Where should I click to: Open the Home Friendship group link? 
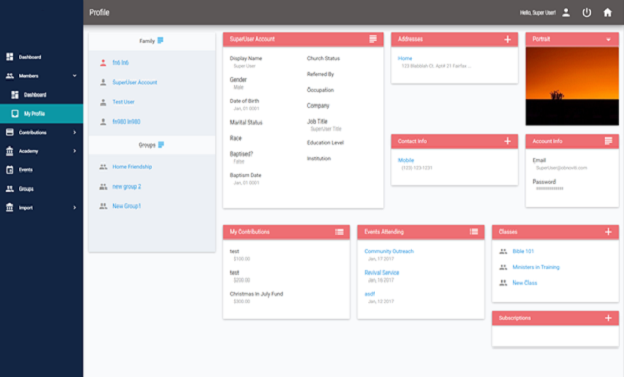132,166
